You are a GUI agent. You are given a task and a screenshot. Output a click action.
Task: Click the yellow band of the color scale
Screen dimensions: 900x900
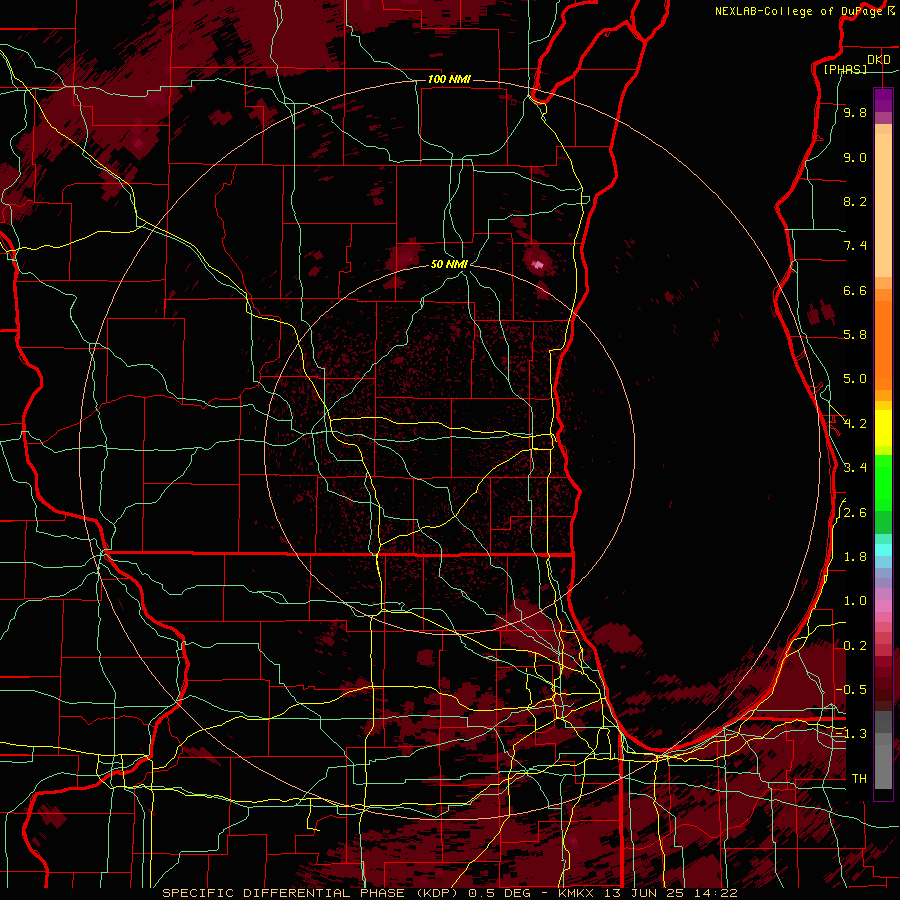[x=883, y=428]
